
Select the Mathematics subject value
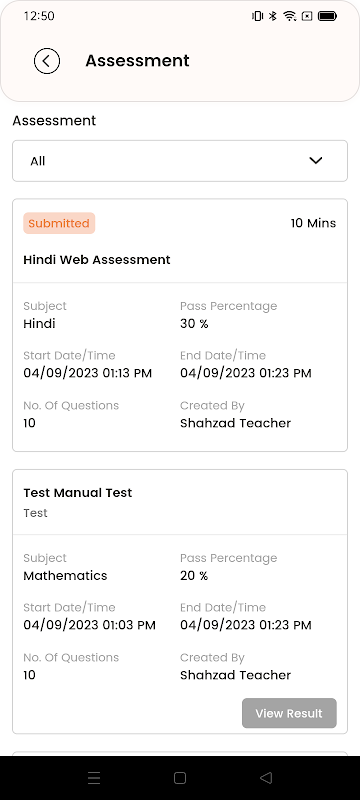[65, 576]
